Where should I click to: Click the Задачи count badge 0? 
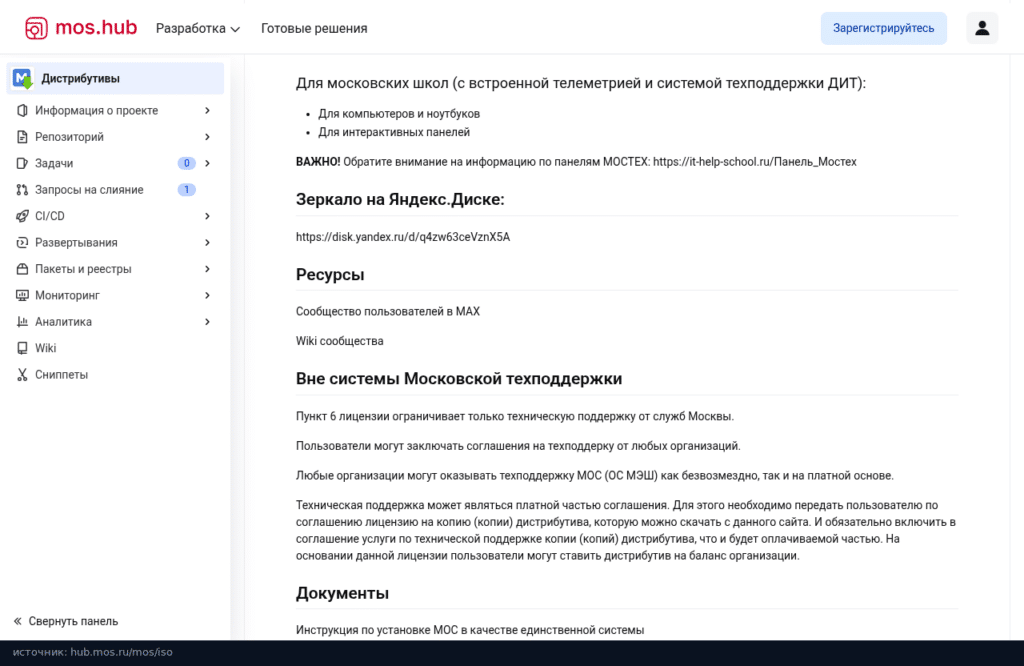pos(186,163)
